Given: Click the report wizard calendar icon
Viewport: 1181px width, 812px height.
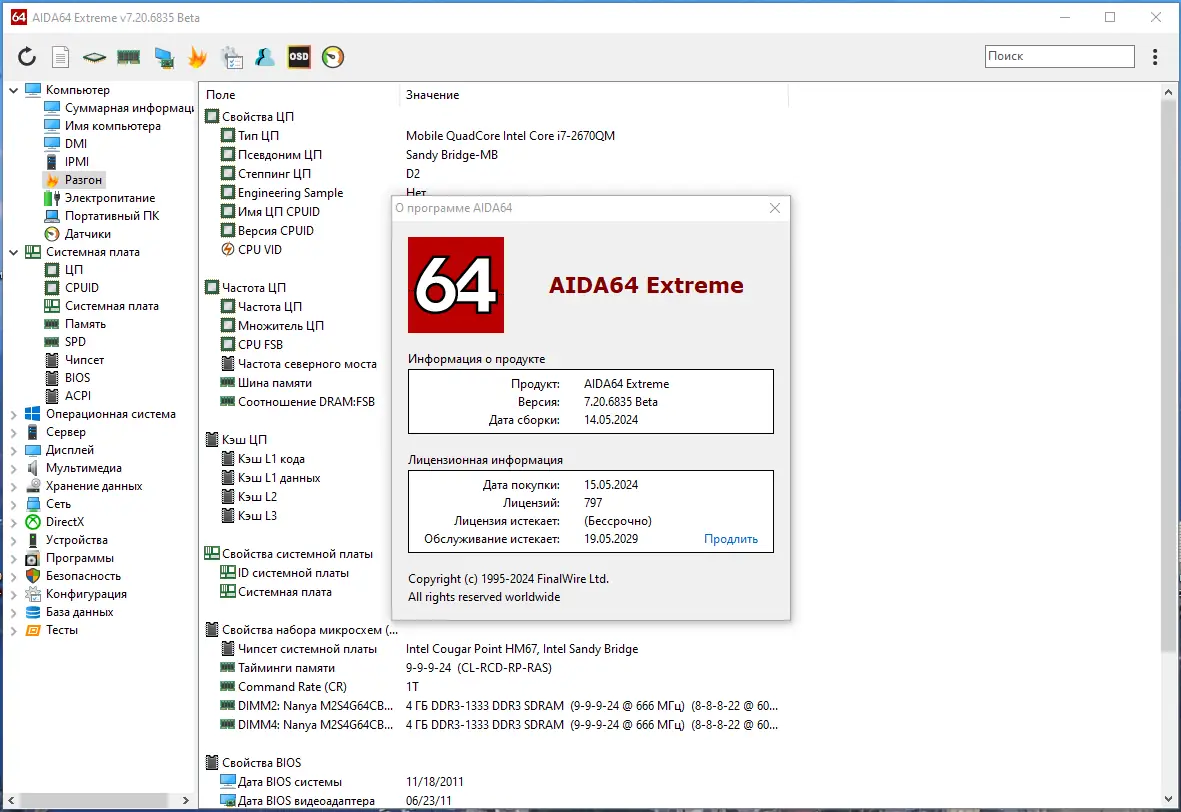Looking at the screenshot, I should (232, 56).
